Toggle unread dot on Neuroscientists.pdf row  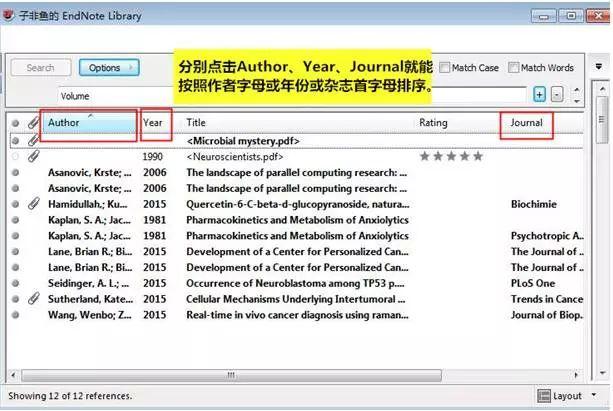pos(15,156)
